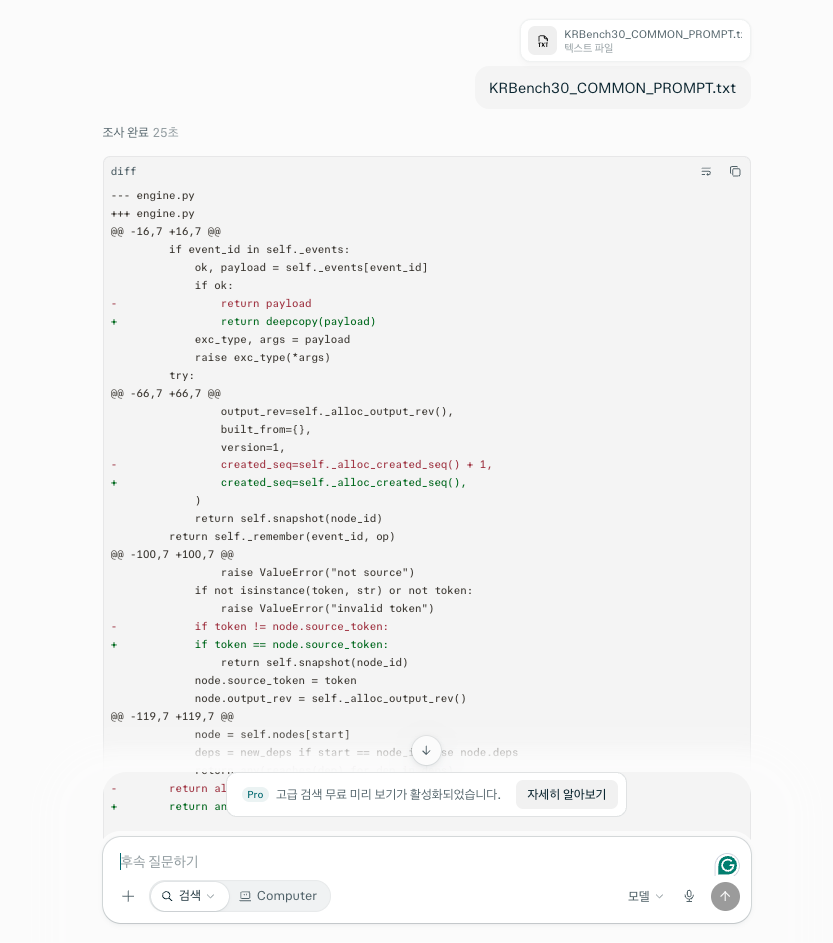Screen dimensions: 833x943
Task: Click the '--- engine.py' line
Action: click(x=153, y=195)
